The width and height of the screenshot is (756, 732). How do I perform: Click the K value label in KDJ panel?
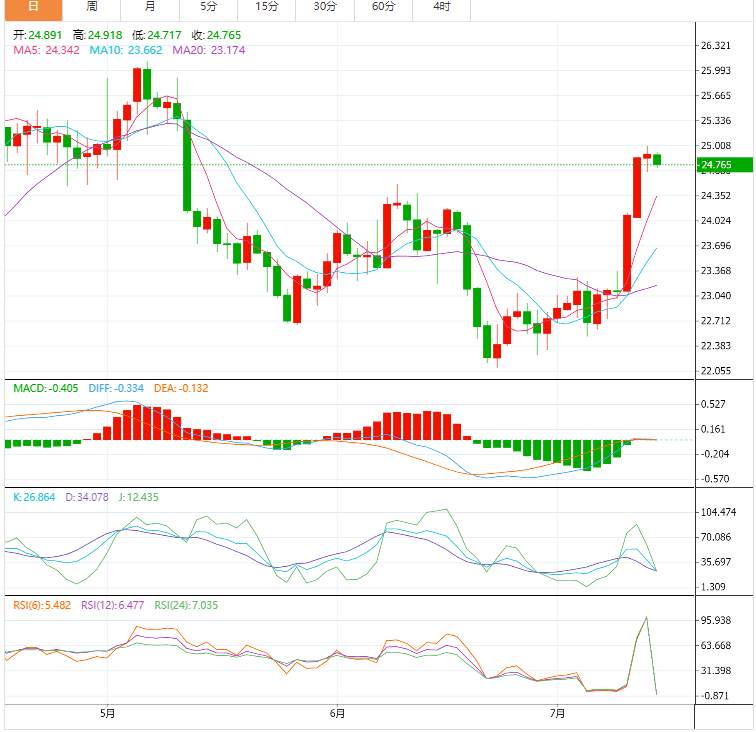click(35, 497)
